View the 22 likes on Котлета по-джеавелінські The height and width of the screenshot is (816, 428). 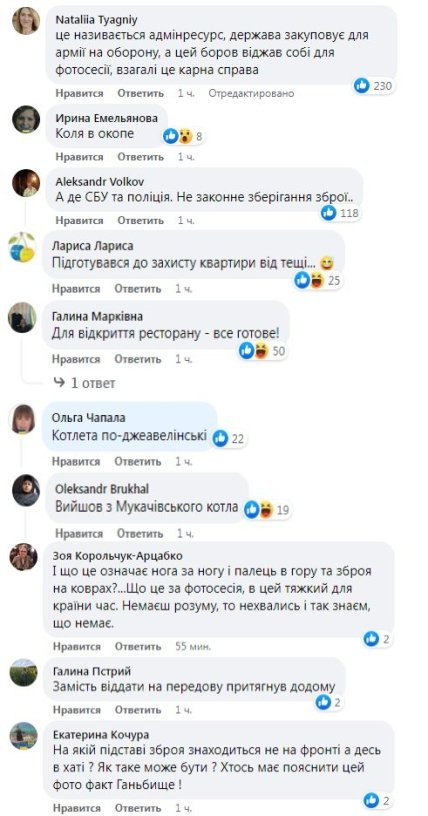(x=229, y=439)
